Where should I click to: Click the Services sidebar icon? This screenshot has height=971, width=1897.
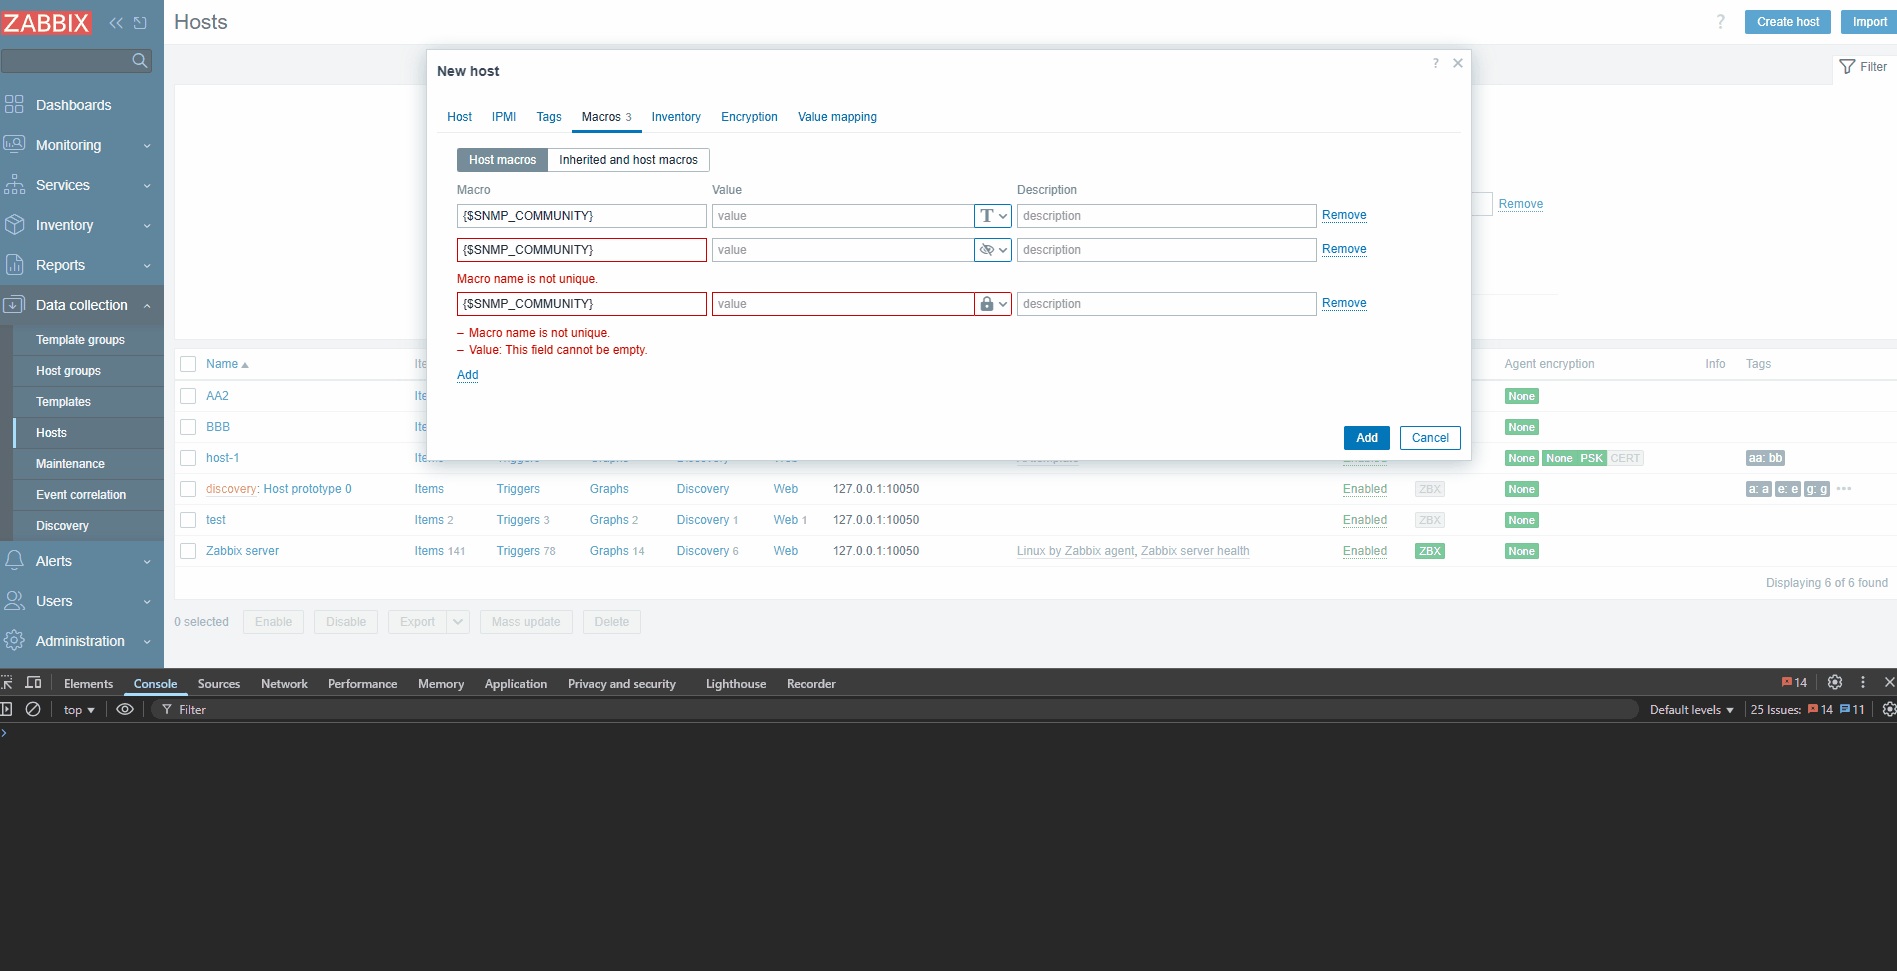[x=14, y=185]
